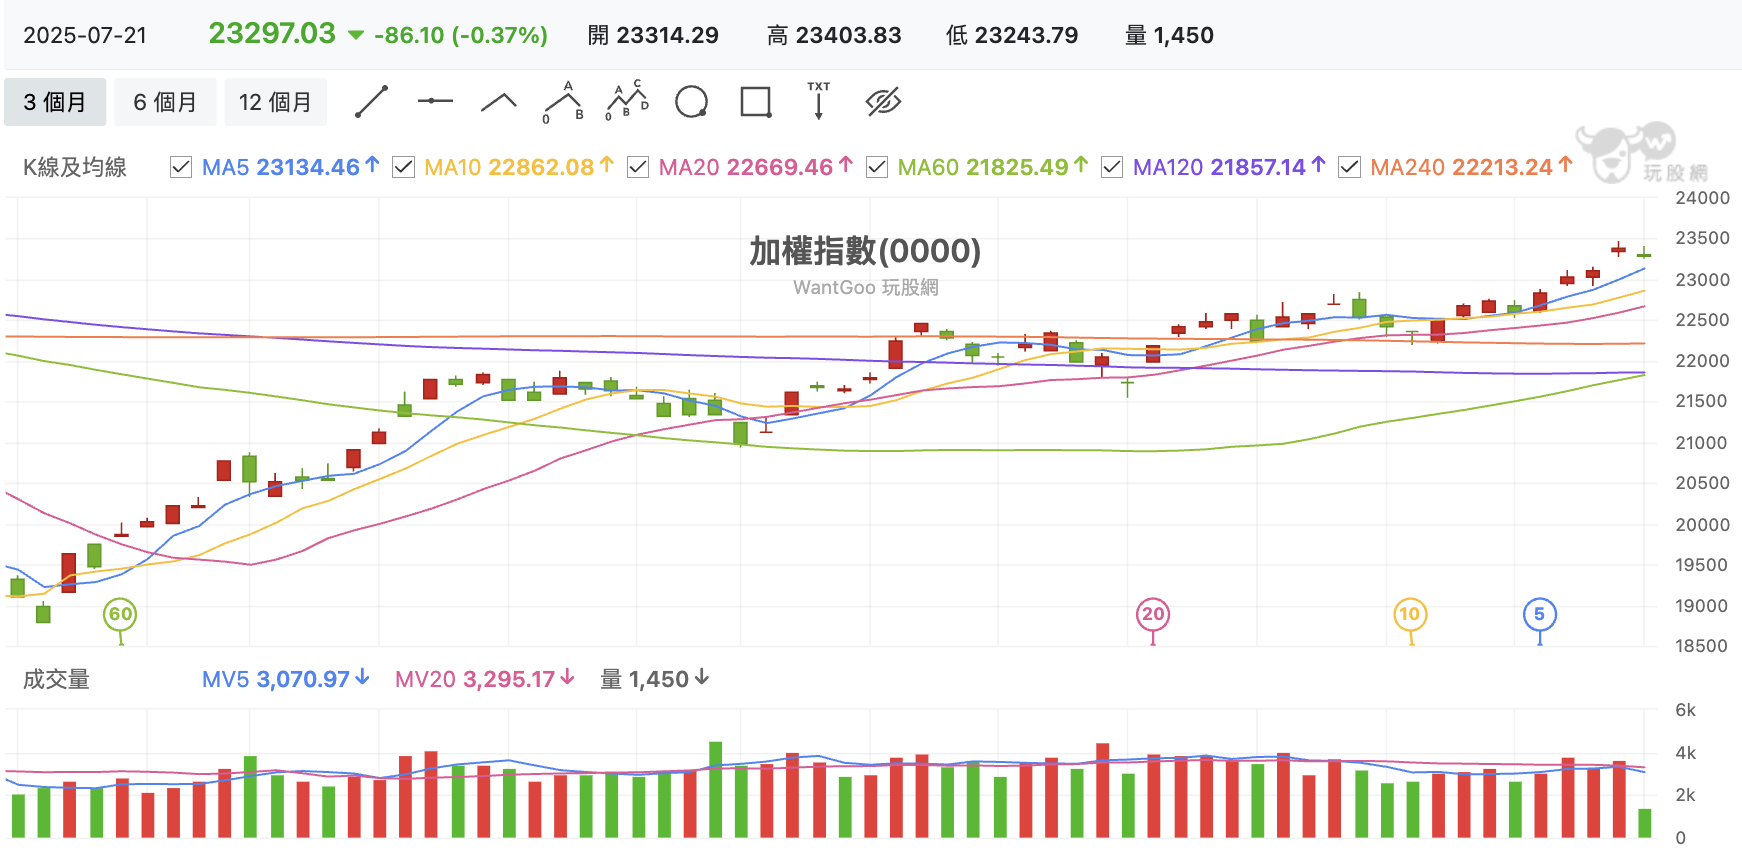Viewport: 1742px width, 854px height.
Task: Click the change -86.10 (-0.37%)
Action: coord(460,36)
